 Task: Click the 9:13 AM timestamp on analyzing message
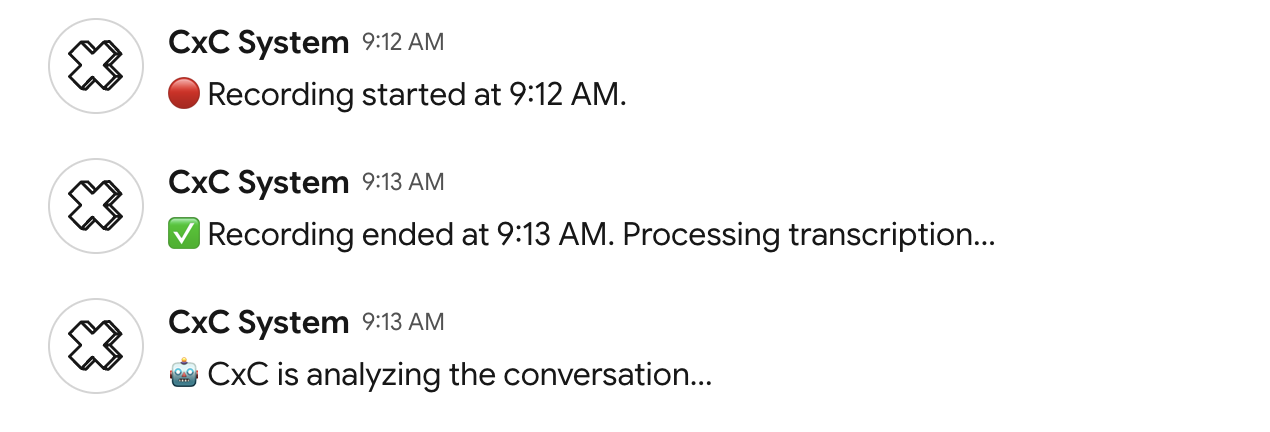tap(403, 322)
